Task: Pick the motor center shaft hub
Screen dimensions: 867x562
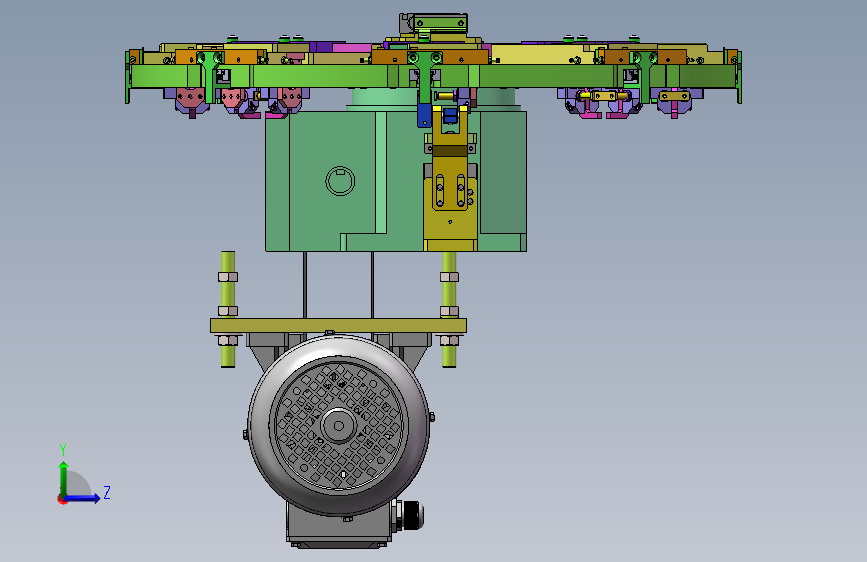Action: point(339,425)
